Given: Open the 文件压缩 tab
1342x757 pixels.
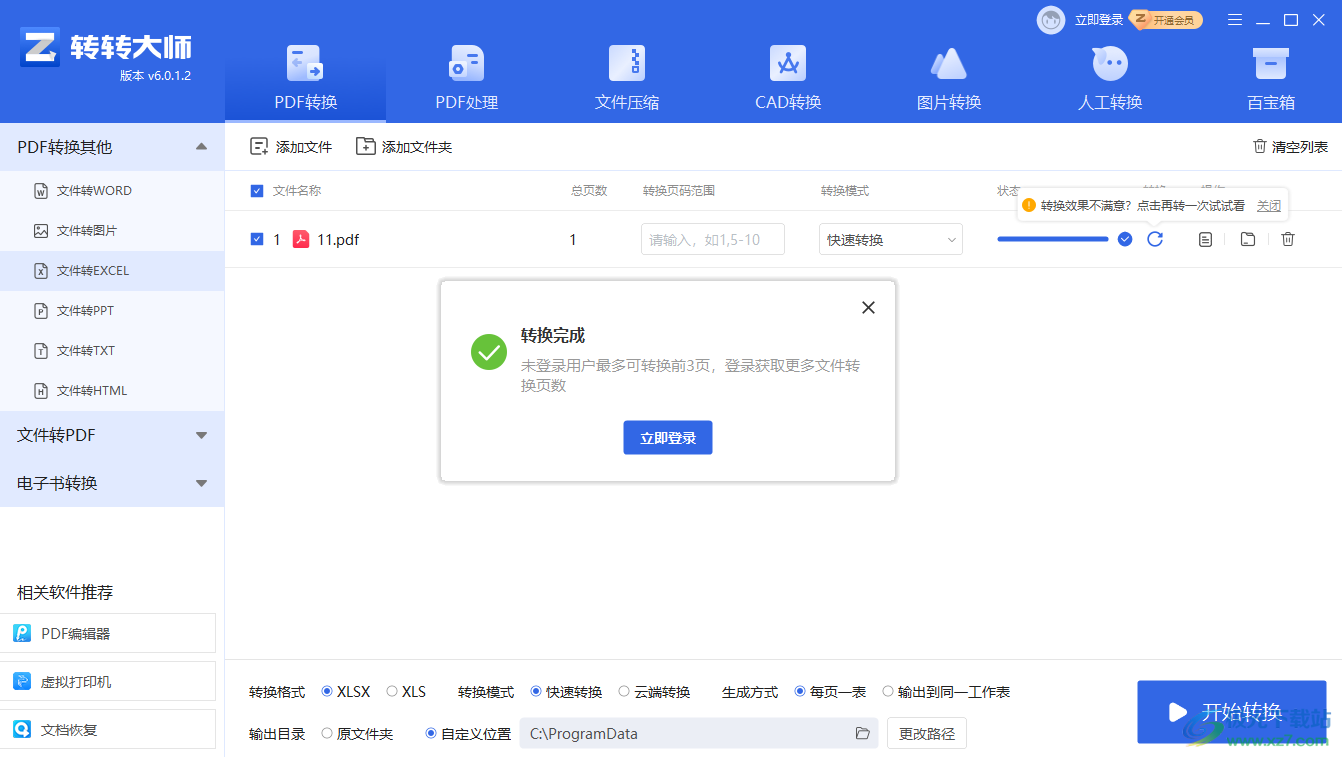Looking at the screenshot, I should (x=627, y=77).
